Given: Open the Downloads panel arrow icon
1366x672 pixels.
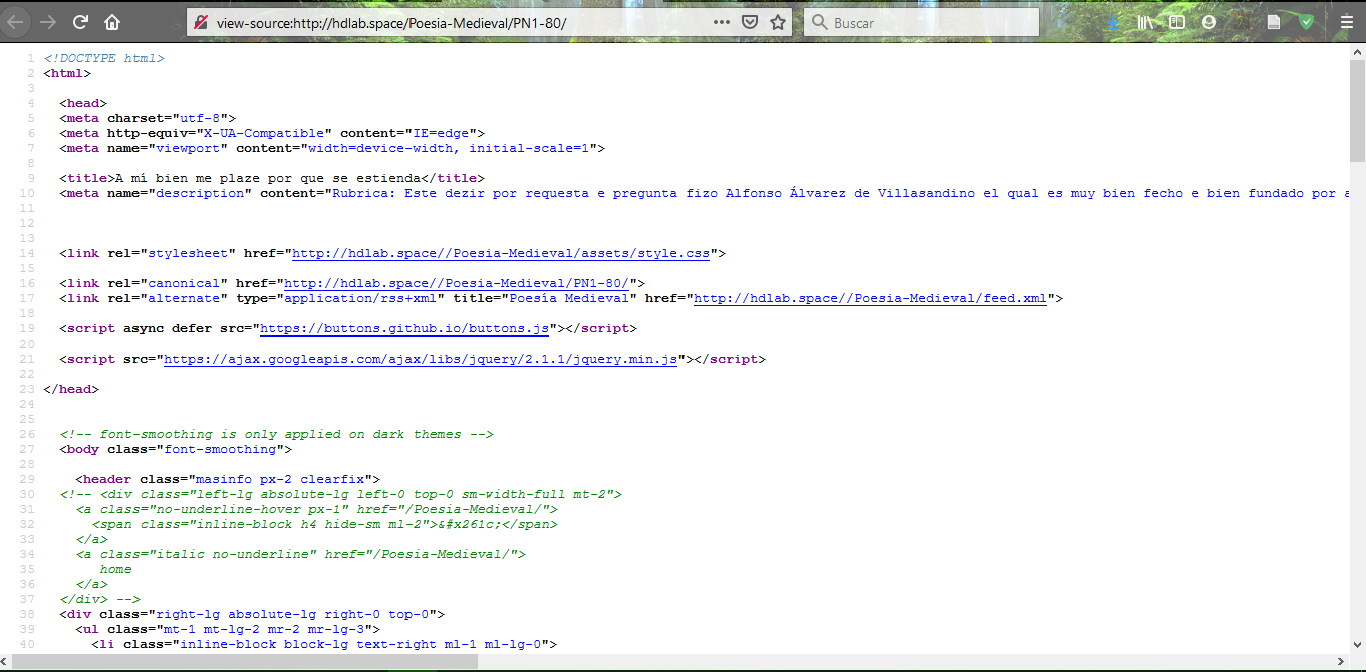Looking at the screenshot, I should [x=1113, y=22].
